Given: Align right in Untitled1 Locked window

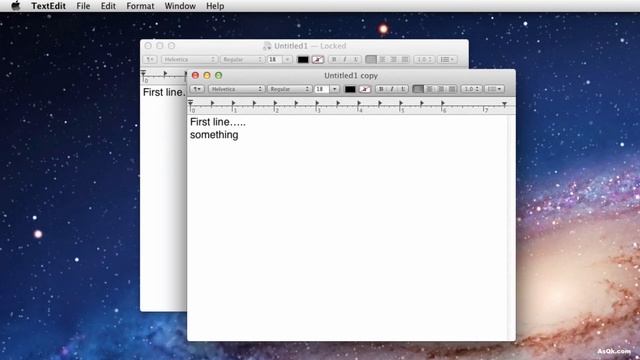Looking at the screenshot, I should pos(393,60).
